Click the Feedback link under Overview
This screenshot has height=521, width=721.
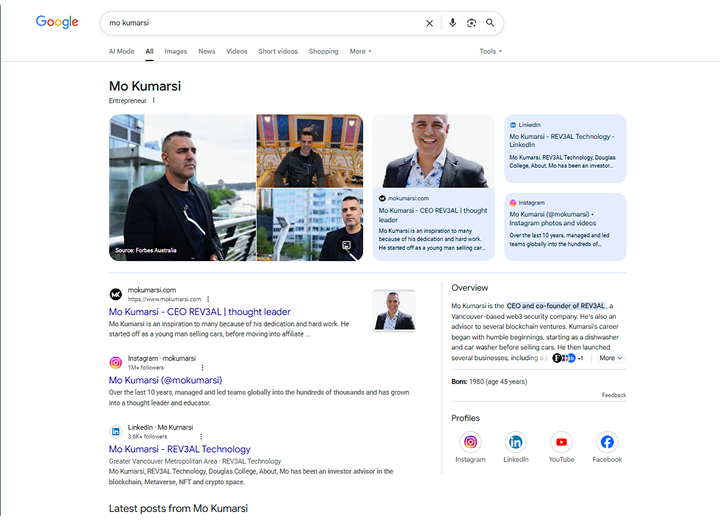613,395
